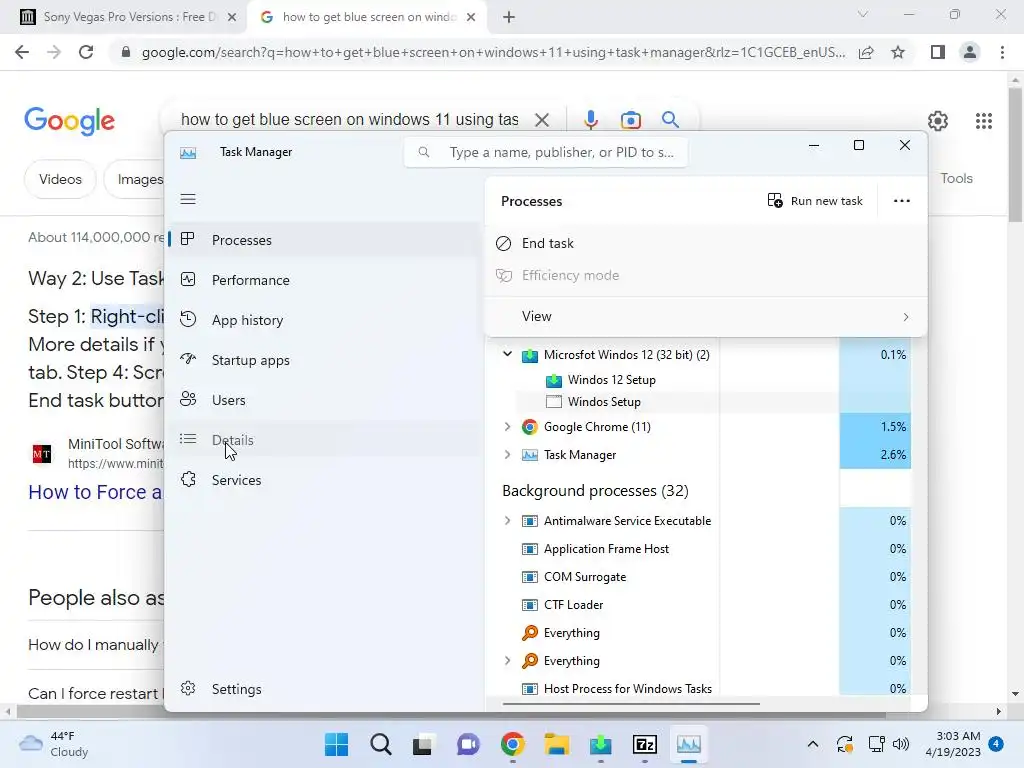The width and height of the screenshot is (1024, 768).
Task: Select COM Surrogate process
Action: point(584,577)
